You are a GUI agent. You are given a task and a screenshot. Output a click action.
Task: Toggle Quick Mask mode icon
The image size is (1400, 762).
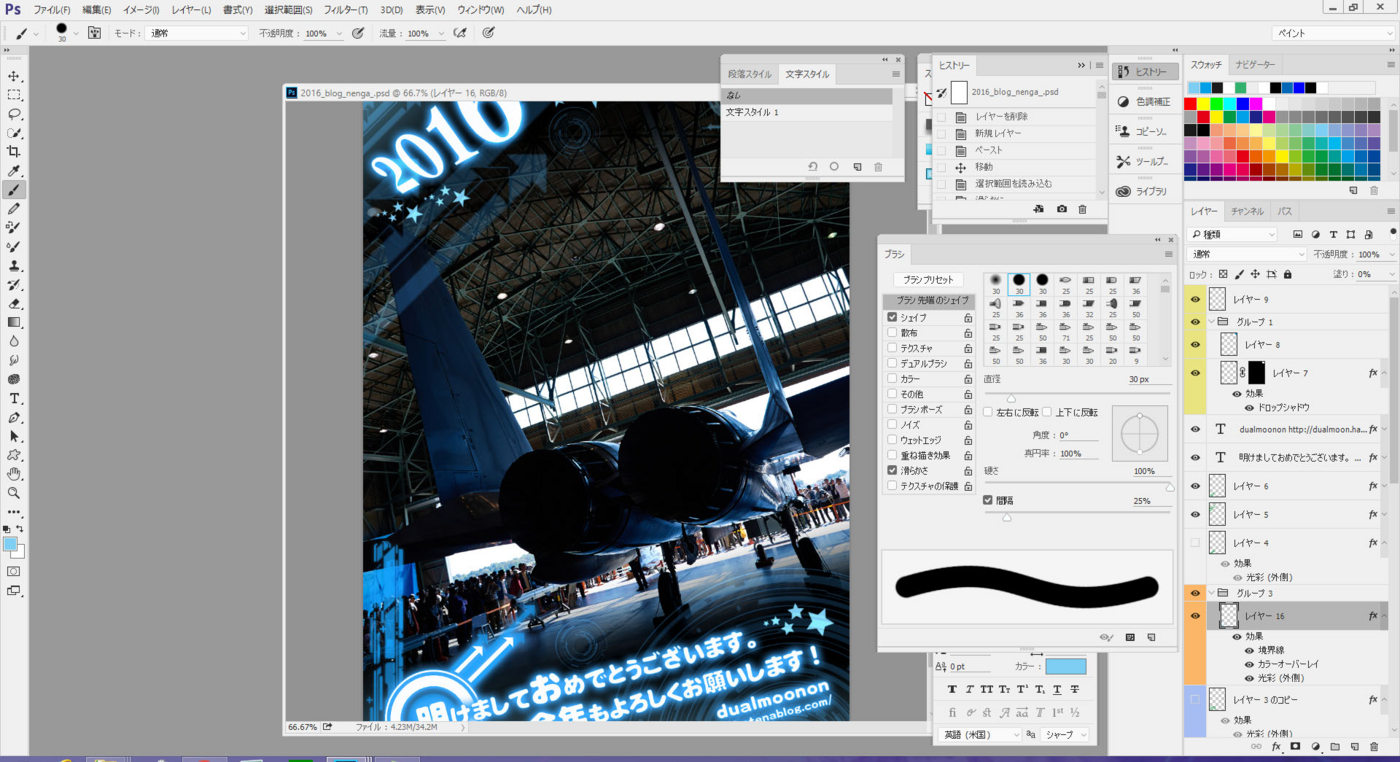coord(14,572)
